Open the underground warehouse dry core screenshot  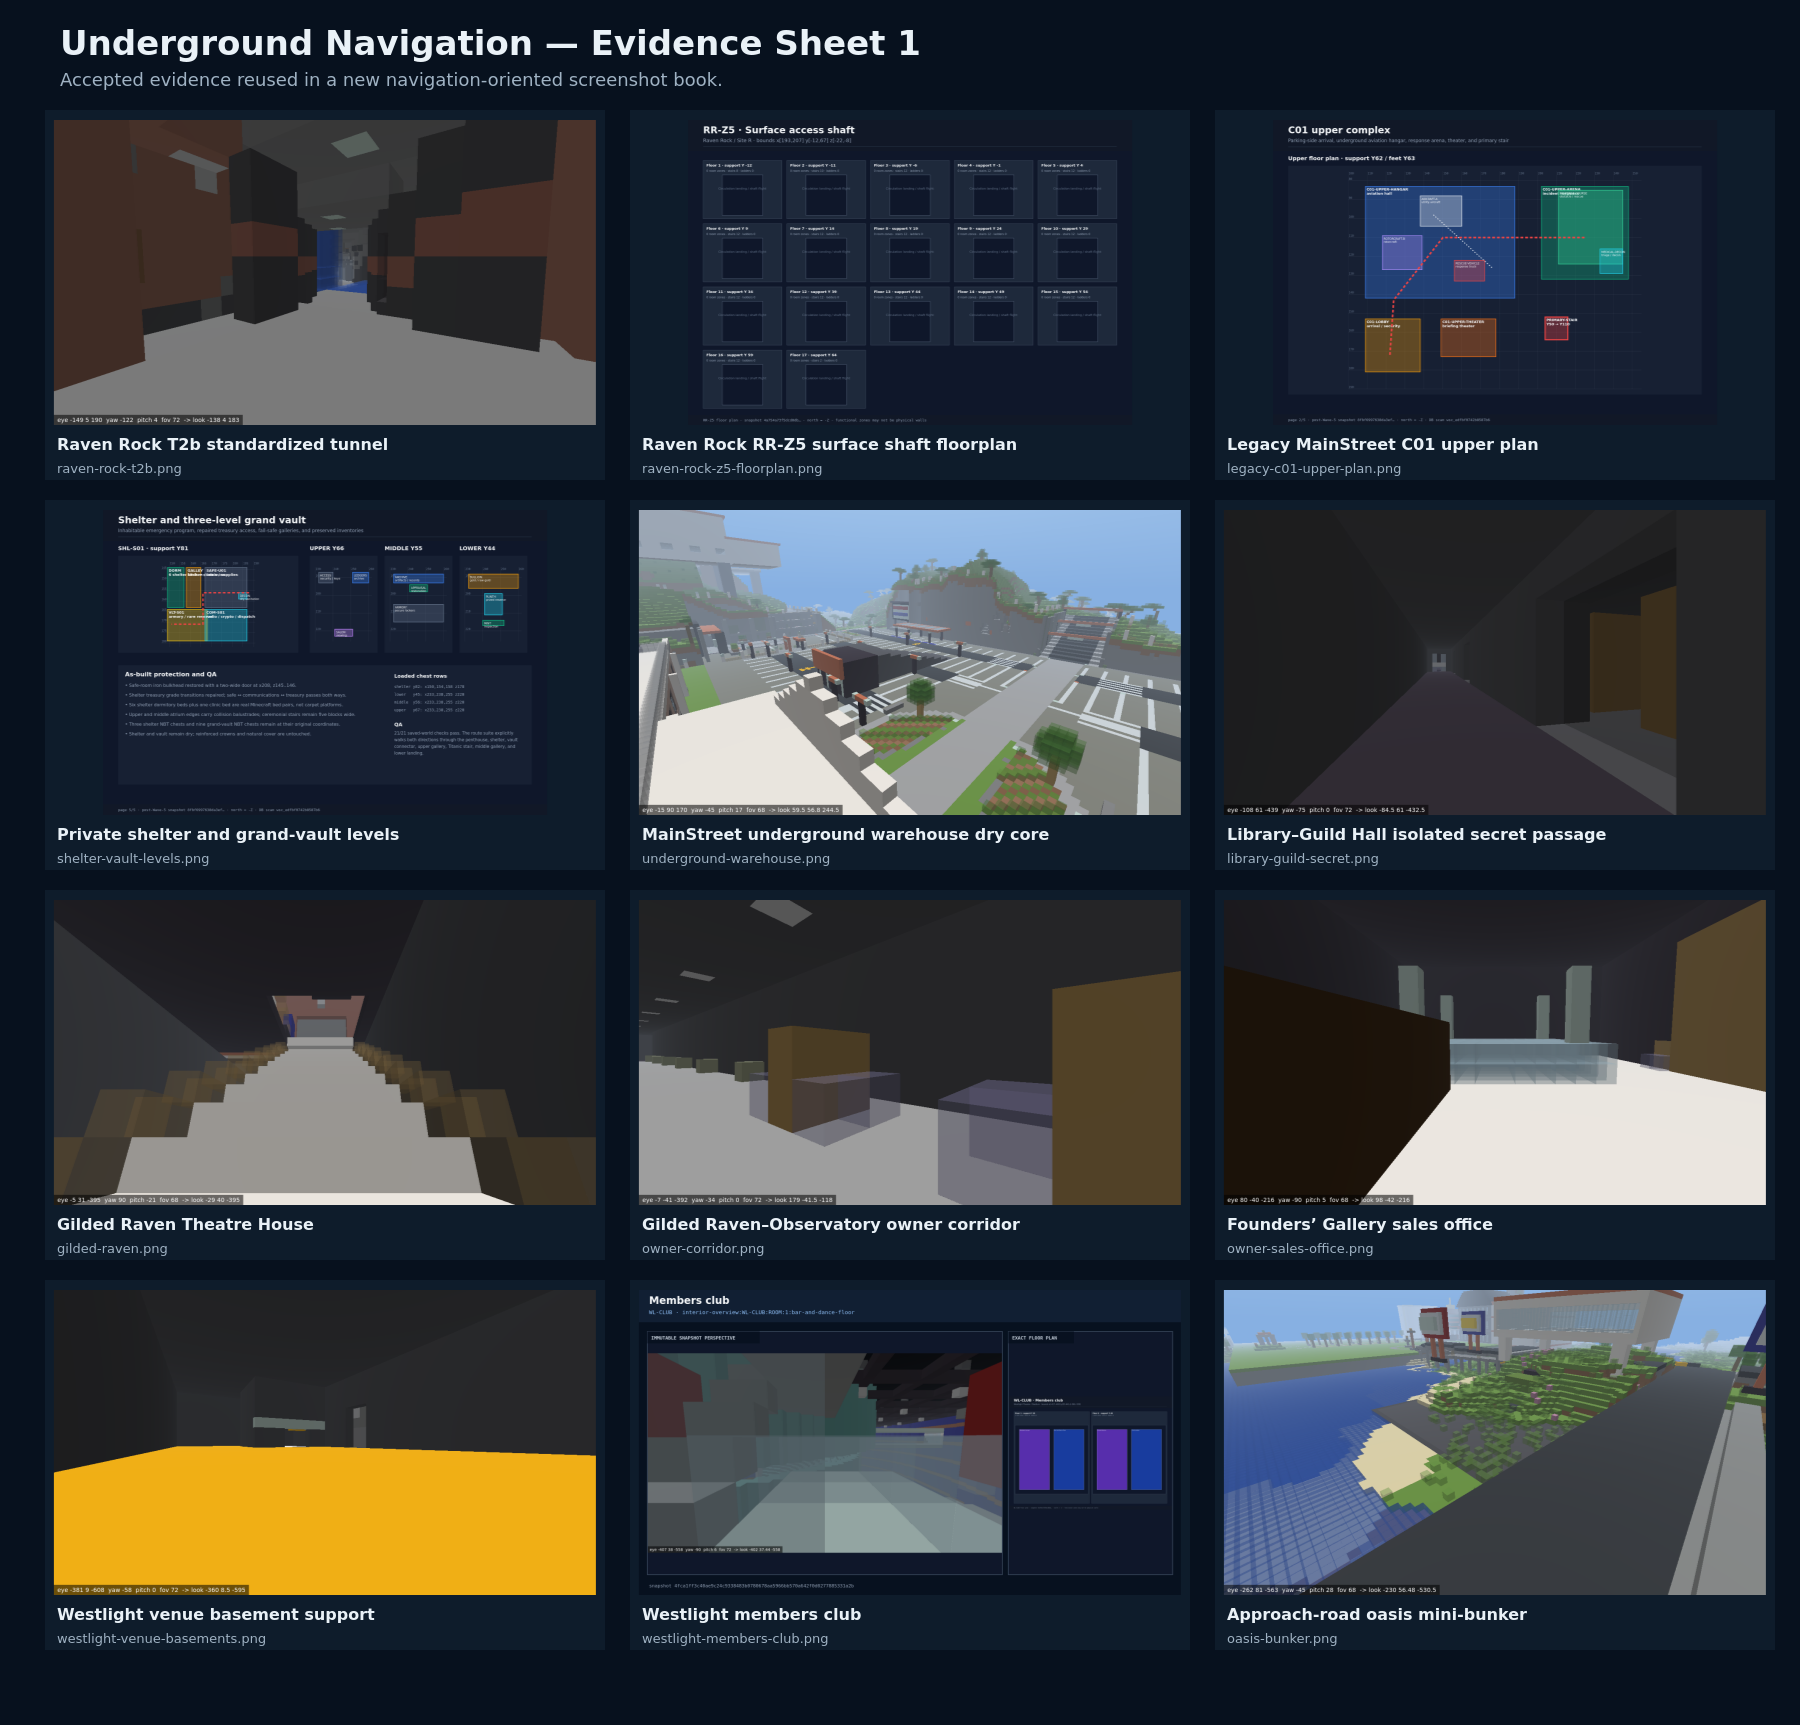pyautogui.click(x=910, y=662)
